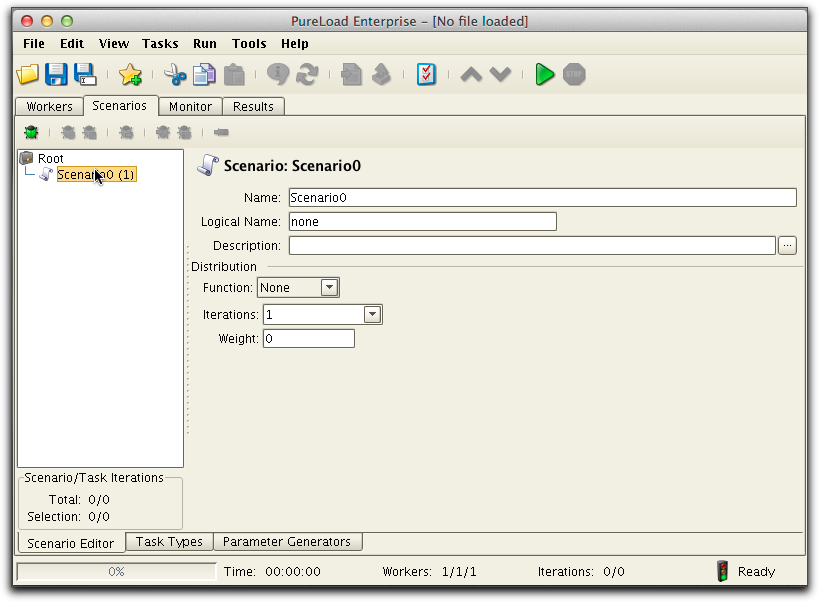The image size is (819, 602).
Task: Click the Copy documents icon
Action: click(204, 74)
